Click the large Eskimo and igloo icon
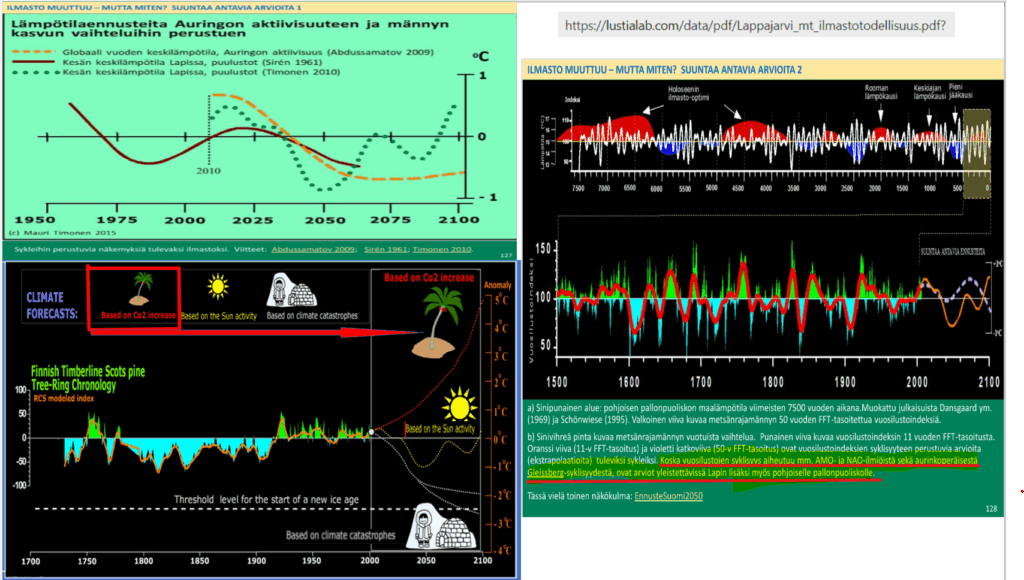The image size is (1024, 580). pos(430,524)
